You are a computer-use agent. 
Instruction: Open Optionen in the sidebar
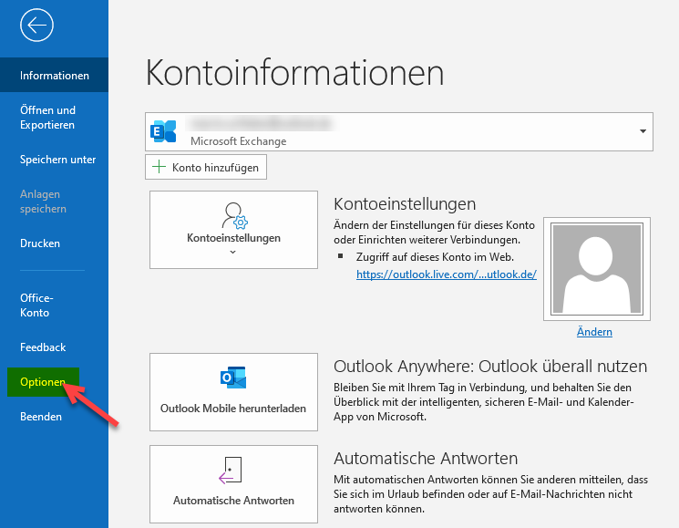click(x=43, y=382)
